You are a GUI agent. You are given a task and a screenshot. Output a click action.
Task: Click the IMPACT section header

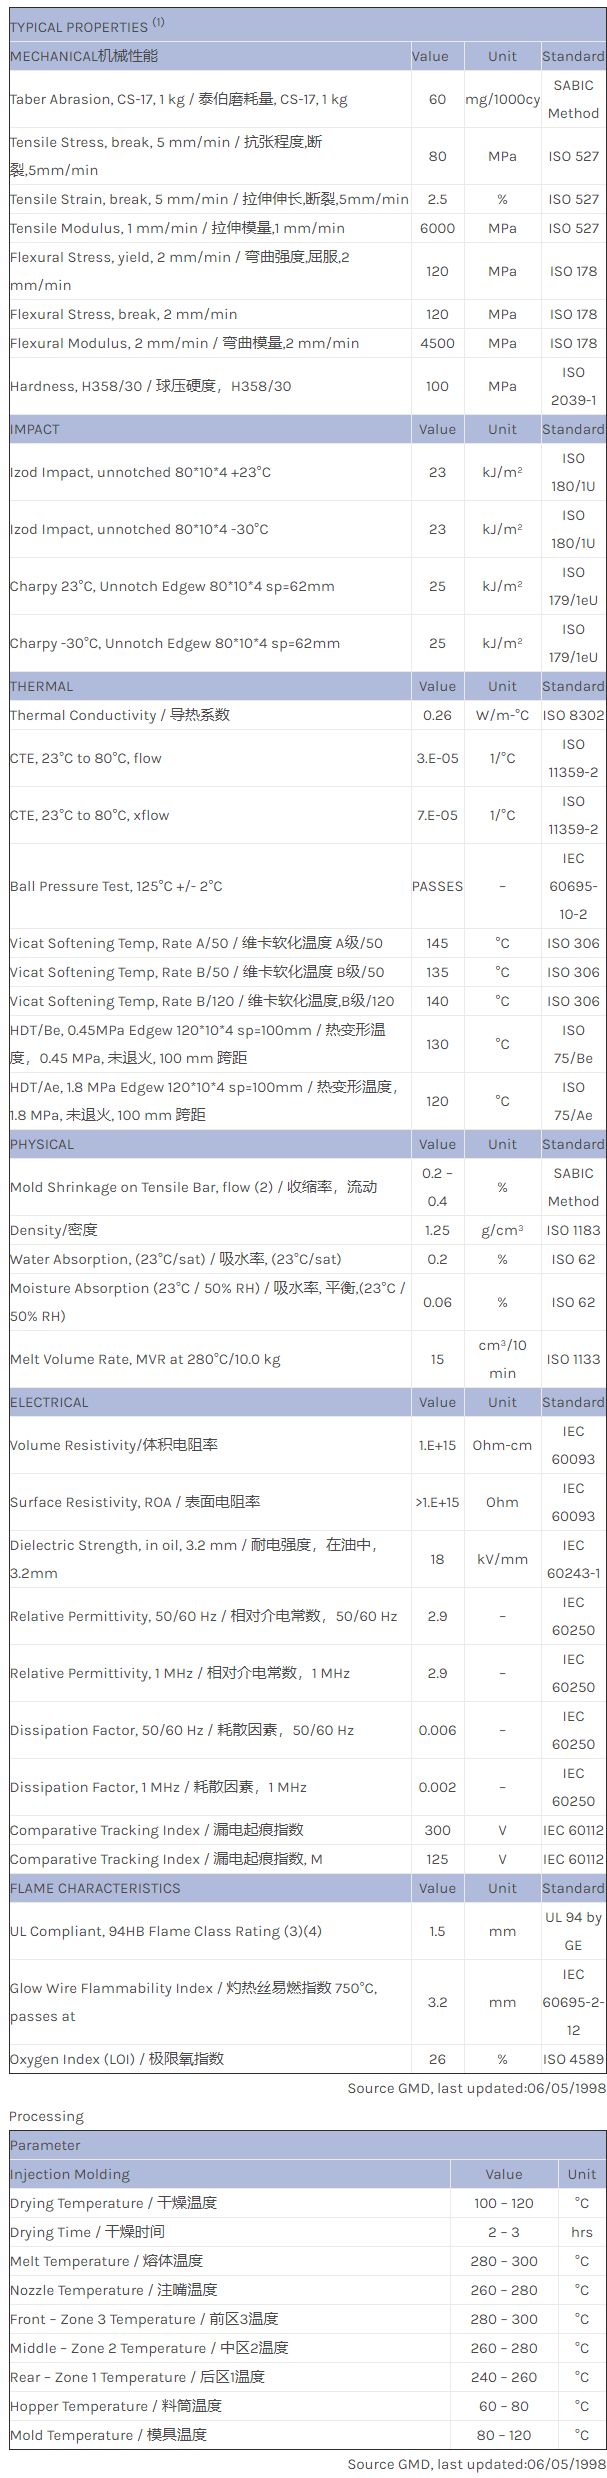coord(35,429)
